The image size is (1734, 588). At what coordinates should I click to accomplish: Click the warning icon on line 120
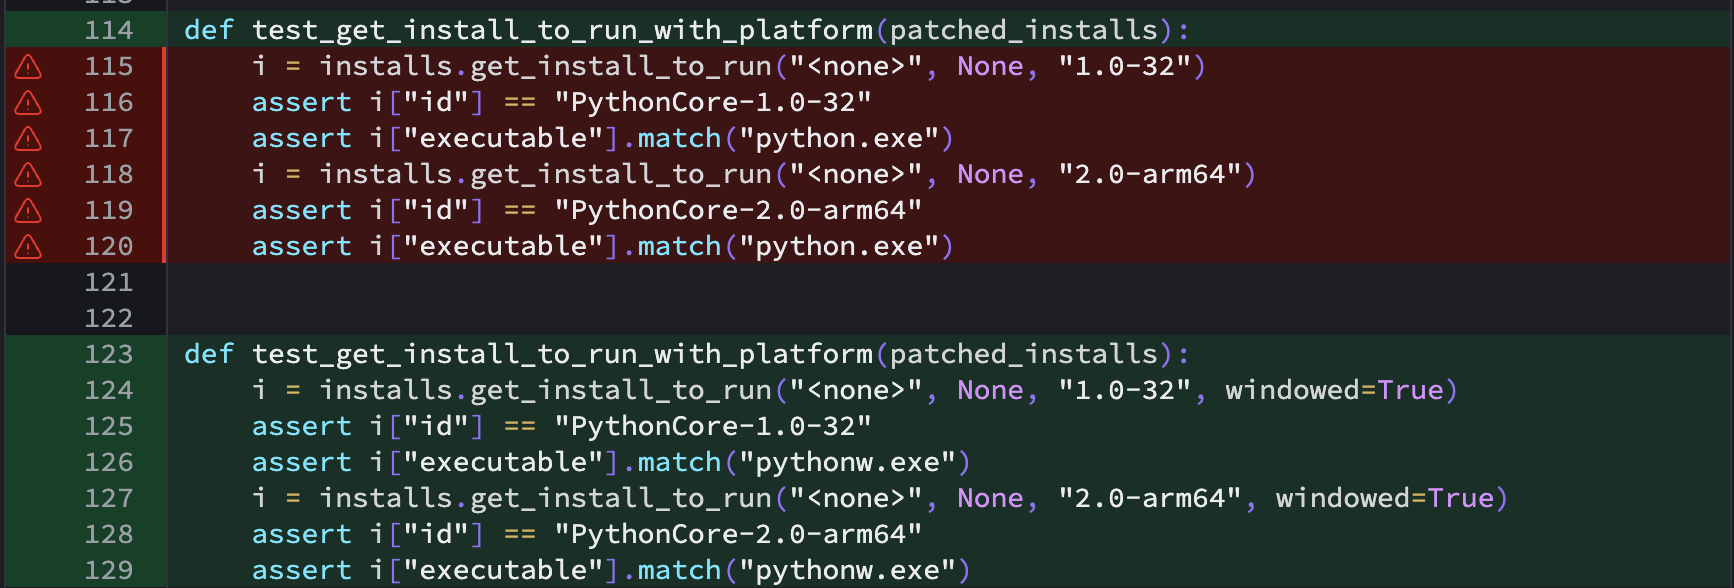(x=28, y=247)
